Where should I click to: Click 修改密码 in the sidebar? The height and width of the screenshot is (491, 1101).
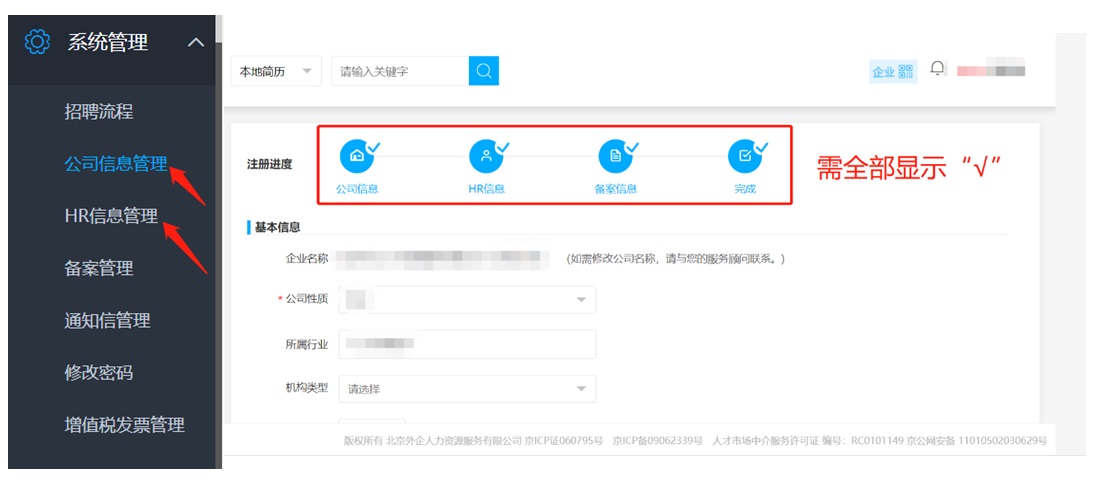tap(99, 372)
